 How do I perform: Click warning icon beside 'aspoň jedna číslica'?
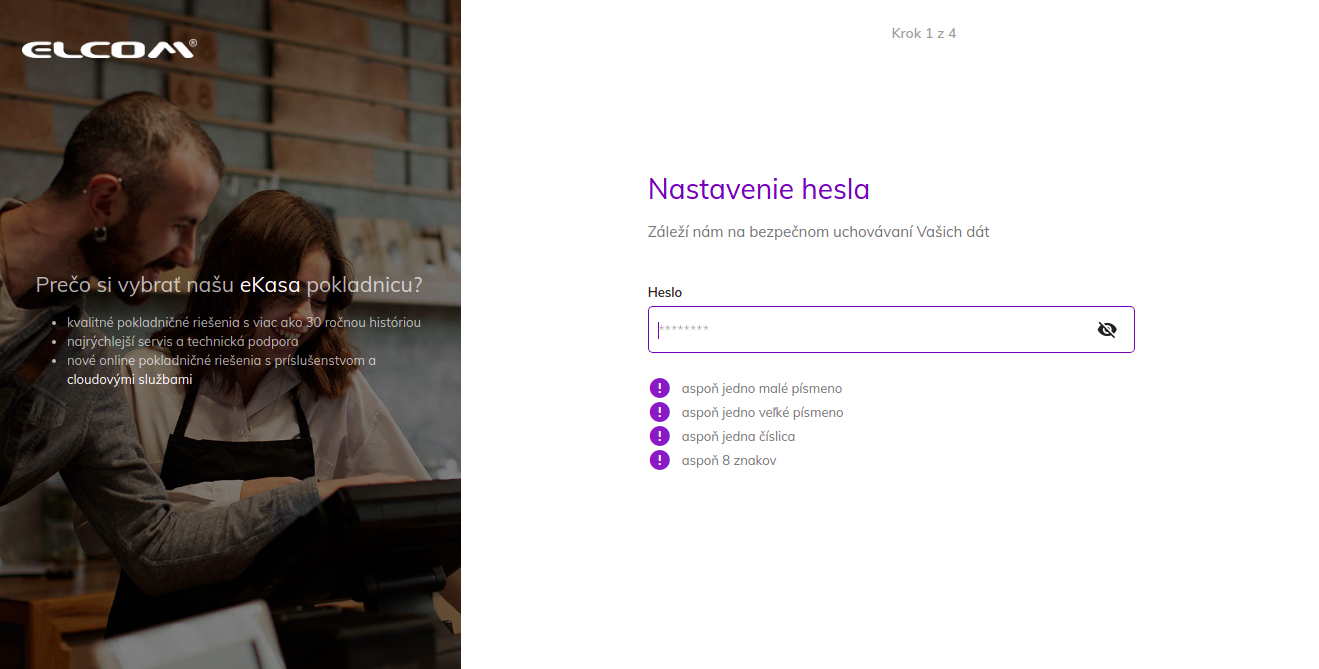tap(659, 436)
